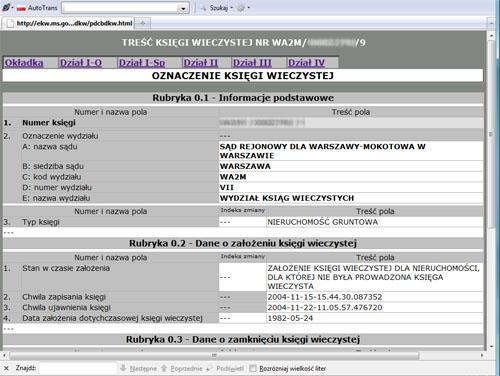Screen dimensions: 500x376
Task: Click the vertical scrollbar up arrow
Action: (491, 35)
